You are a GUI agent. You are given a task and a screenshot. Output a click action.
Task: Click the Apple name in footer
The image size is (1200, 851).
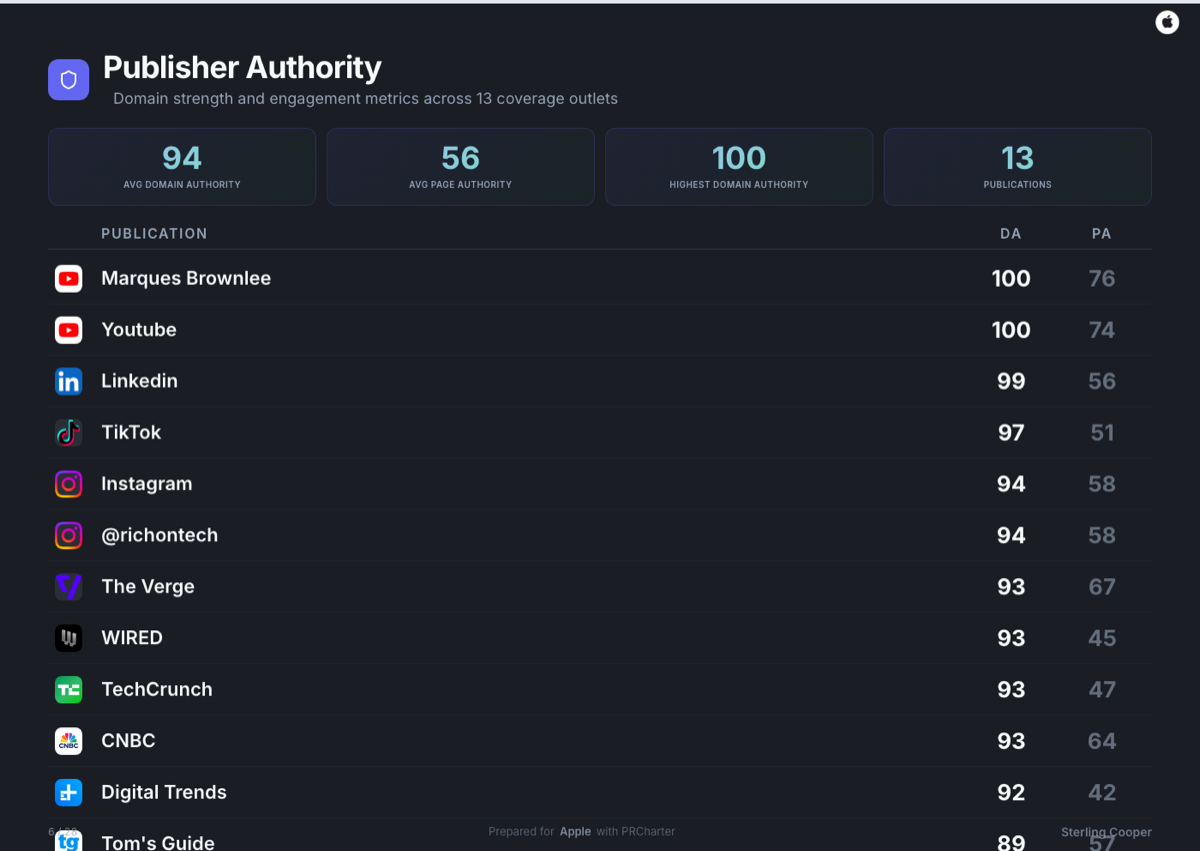575,832
